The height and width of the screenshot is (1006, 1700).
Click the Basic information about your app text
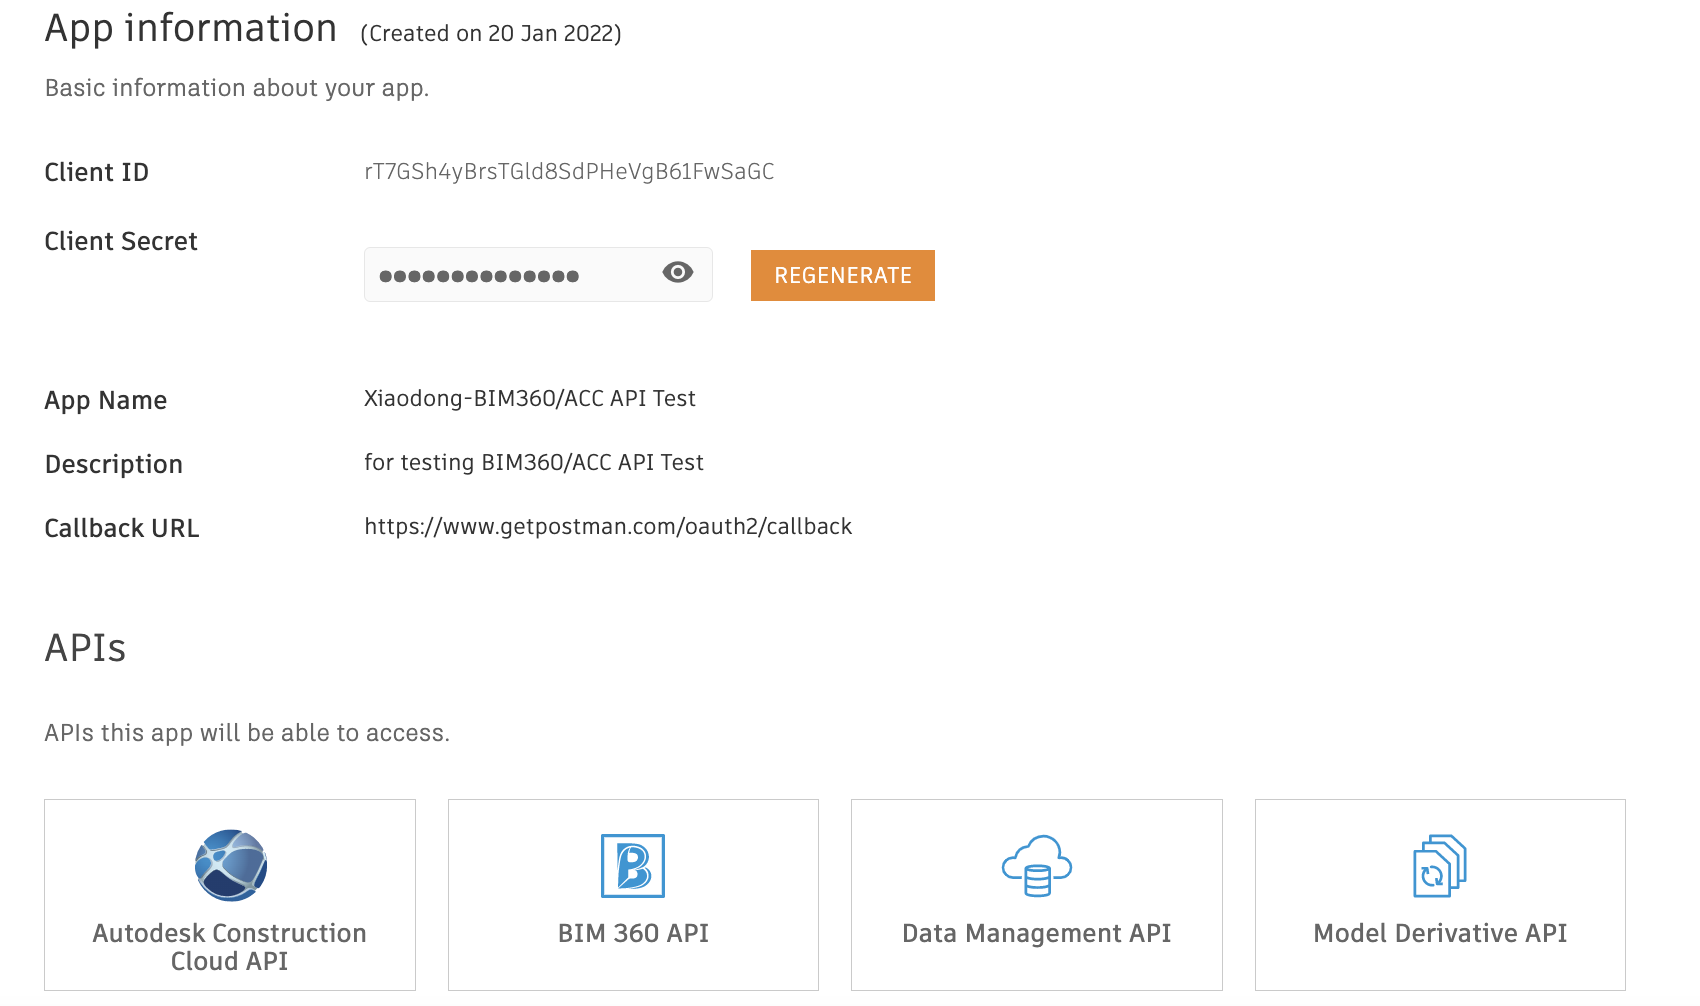(237, 89)
